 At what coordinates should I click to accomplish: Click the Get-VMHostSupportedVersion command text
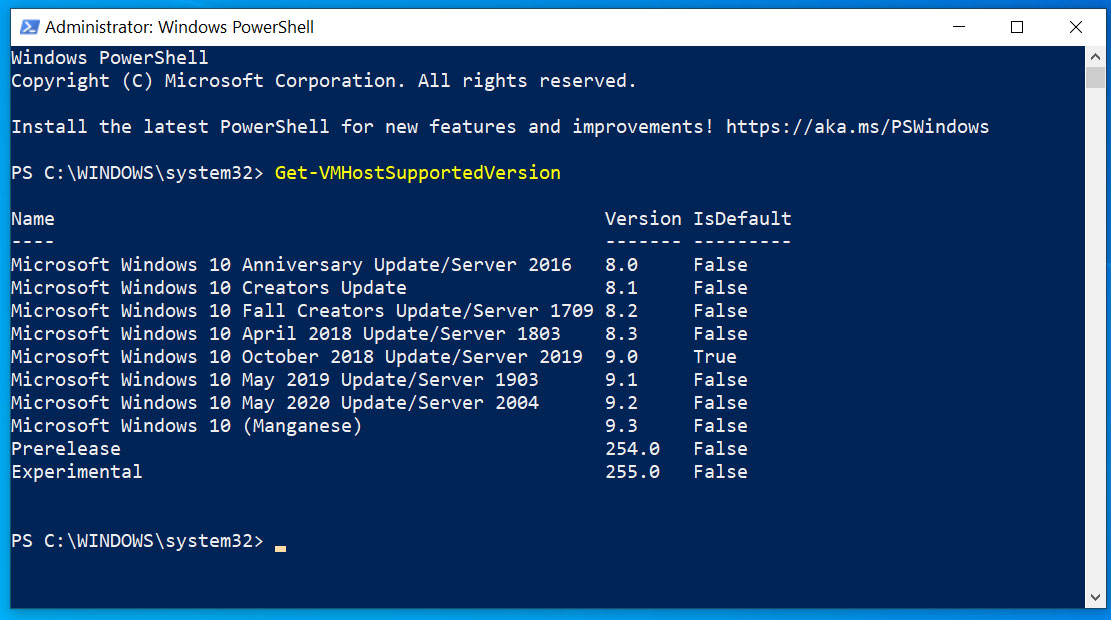[417, 173]
